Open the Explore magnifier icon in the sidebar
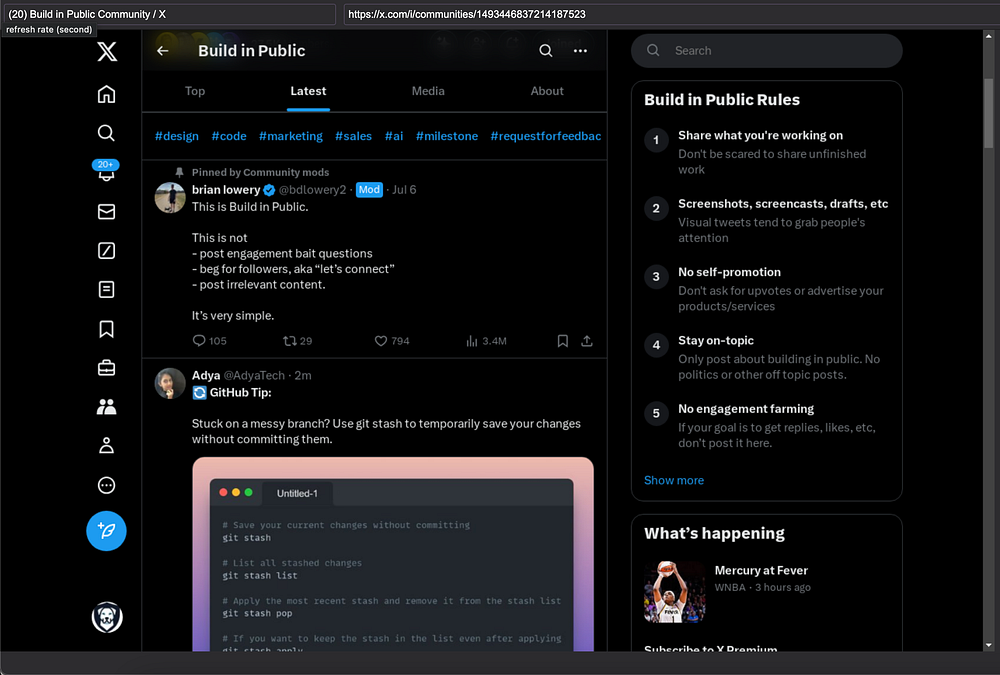Screen dimensions: 1000x675 tap(107, 133)
